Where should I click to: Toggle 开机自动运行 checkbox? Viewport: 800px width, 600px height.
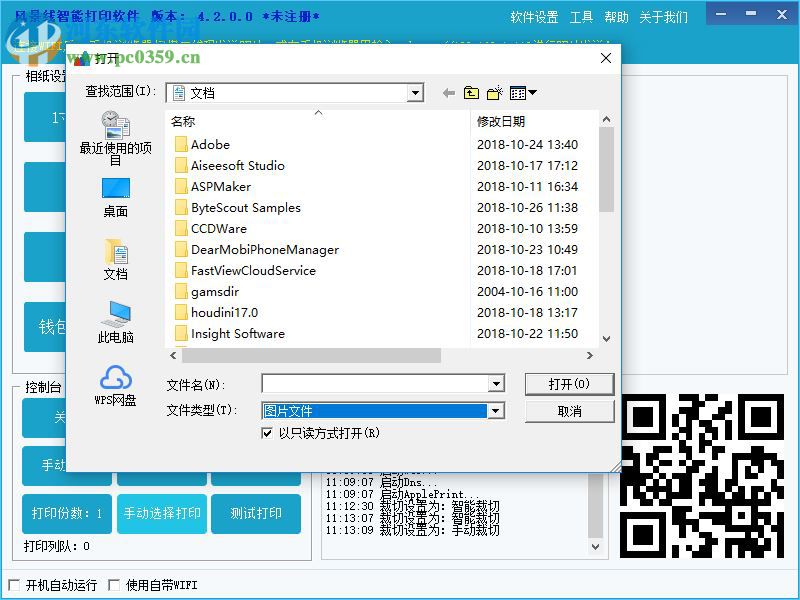click(x=14, y=583)
